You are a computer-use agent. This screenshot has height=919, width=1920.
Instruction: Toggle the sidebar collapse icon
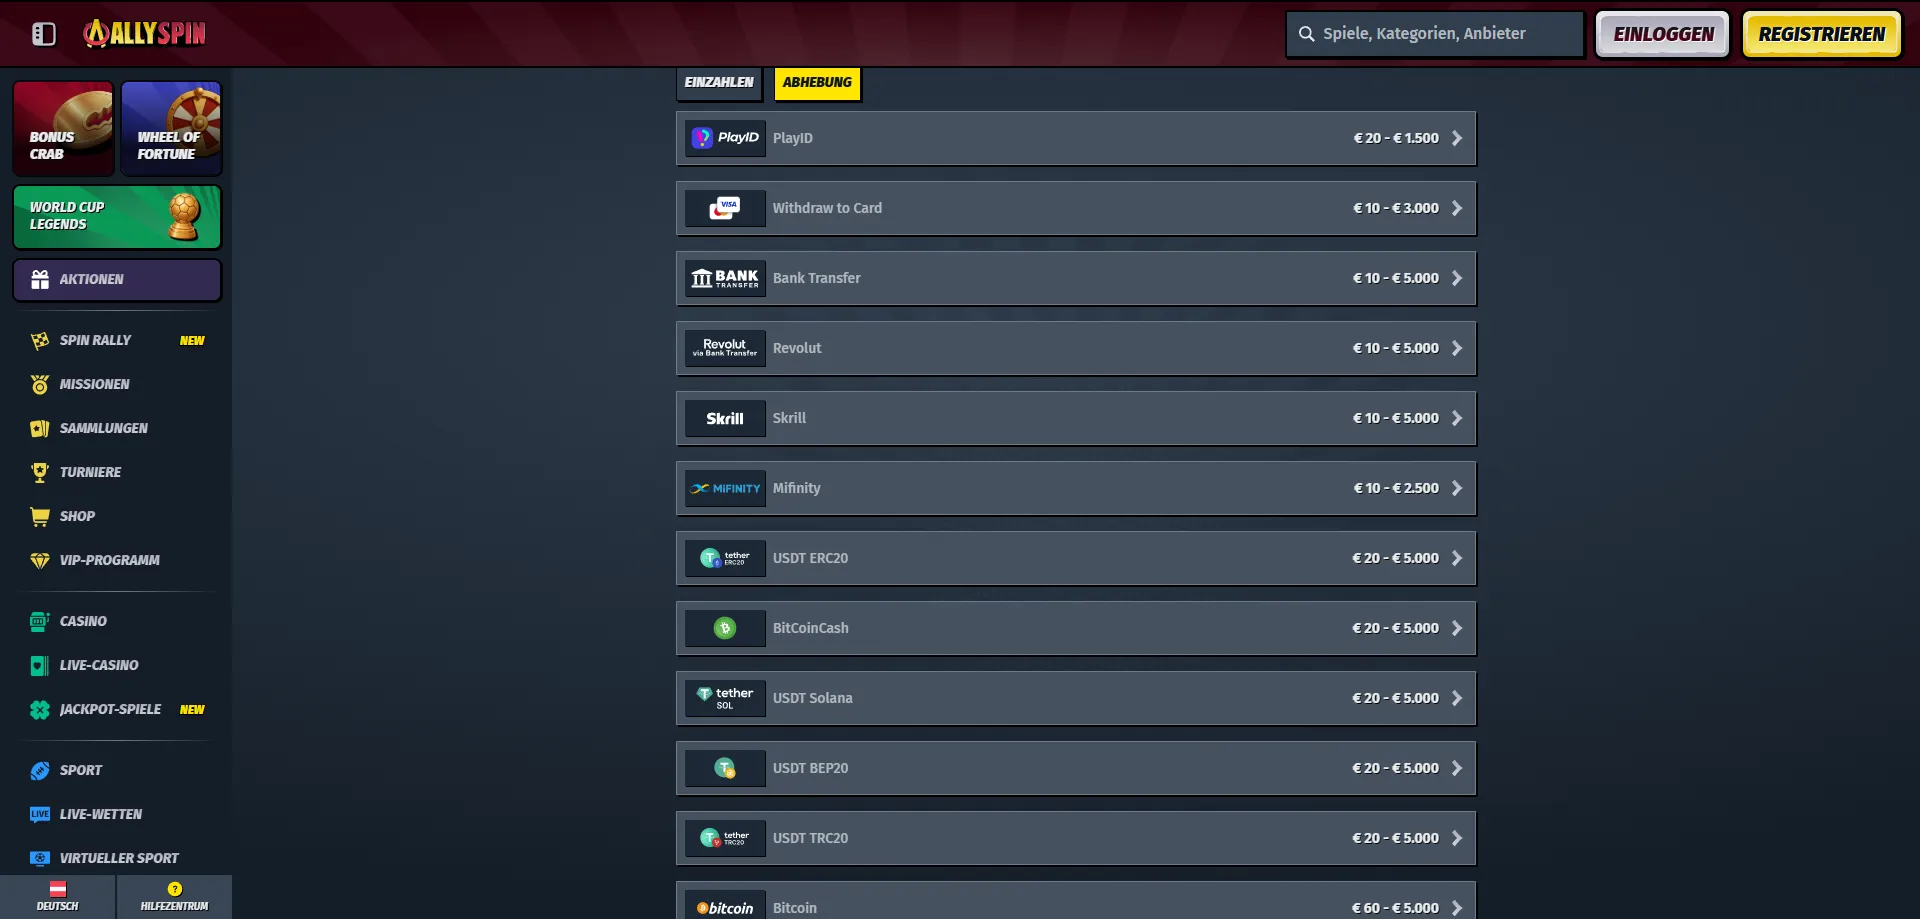click(44, 34)
